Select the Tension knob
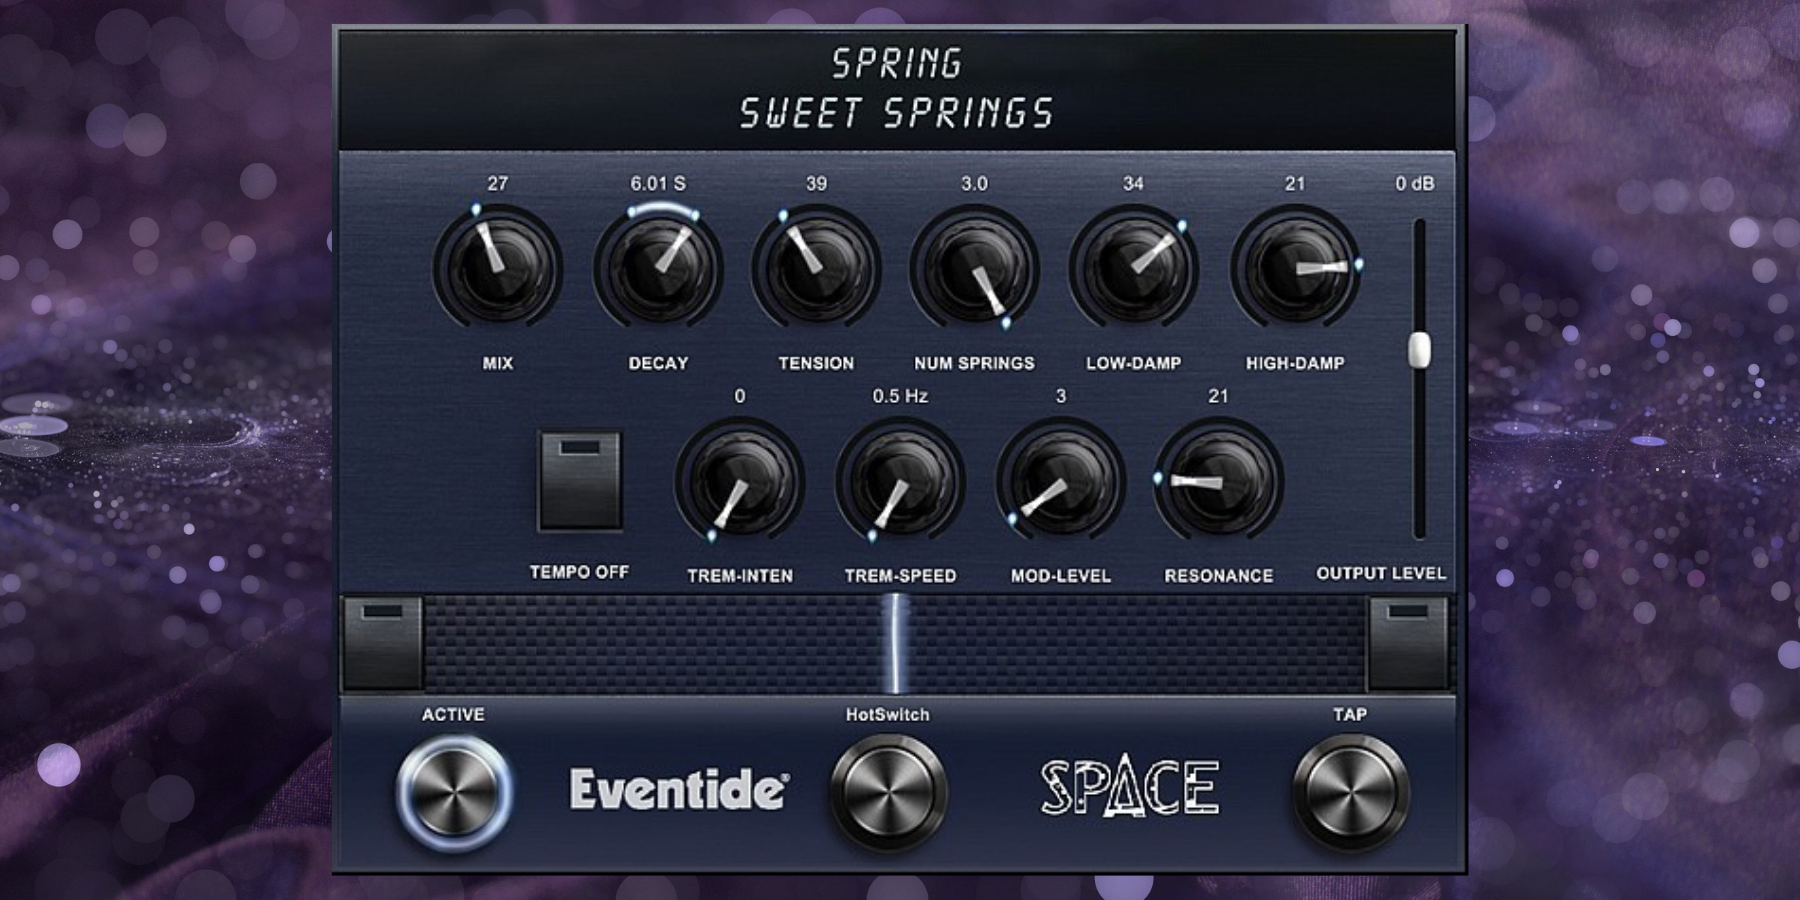This screenshot has height=900, width=1800. click(816, 268)
